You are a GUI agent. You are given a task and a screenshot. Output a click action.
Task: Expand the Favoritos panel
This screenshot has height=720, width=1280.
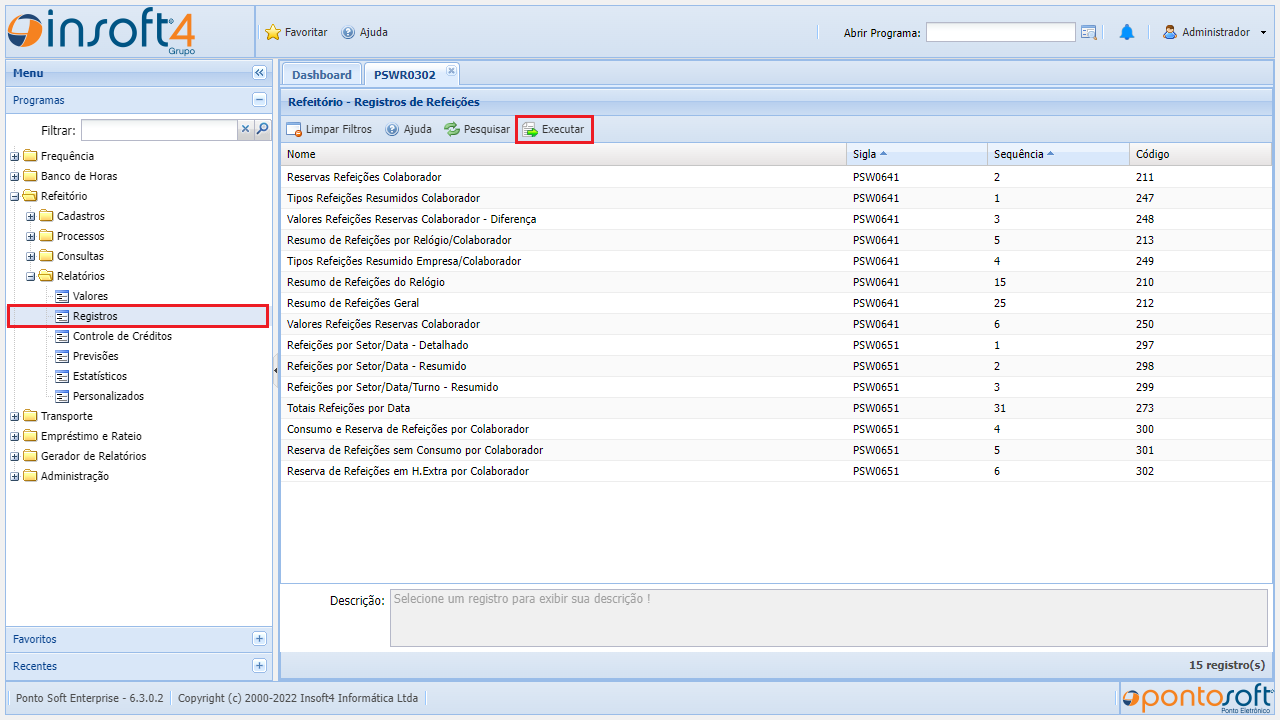(259, 639)
